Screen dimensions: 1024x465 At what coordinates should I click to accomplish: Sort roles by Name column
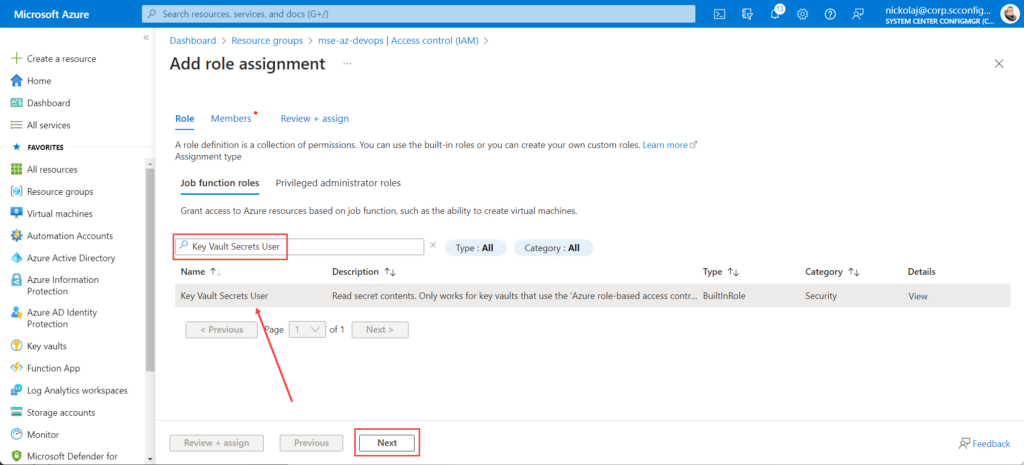coord(202,272)
